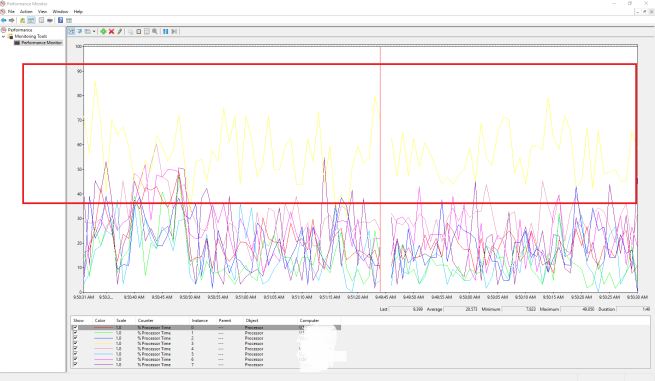Select % Processor Time row for instance 7
Screen dimensions: 655x381
(206, 364)
